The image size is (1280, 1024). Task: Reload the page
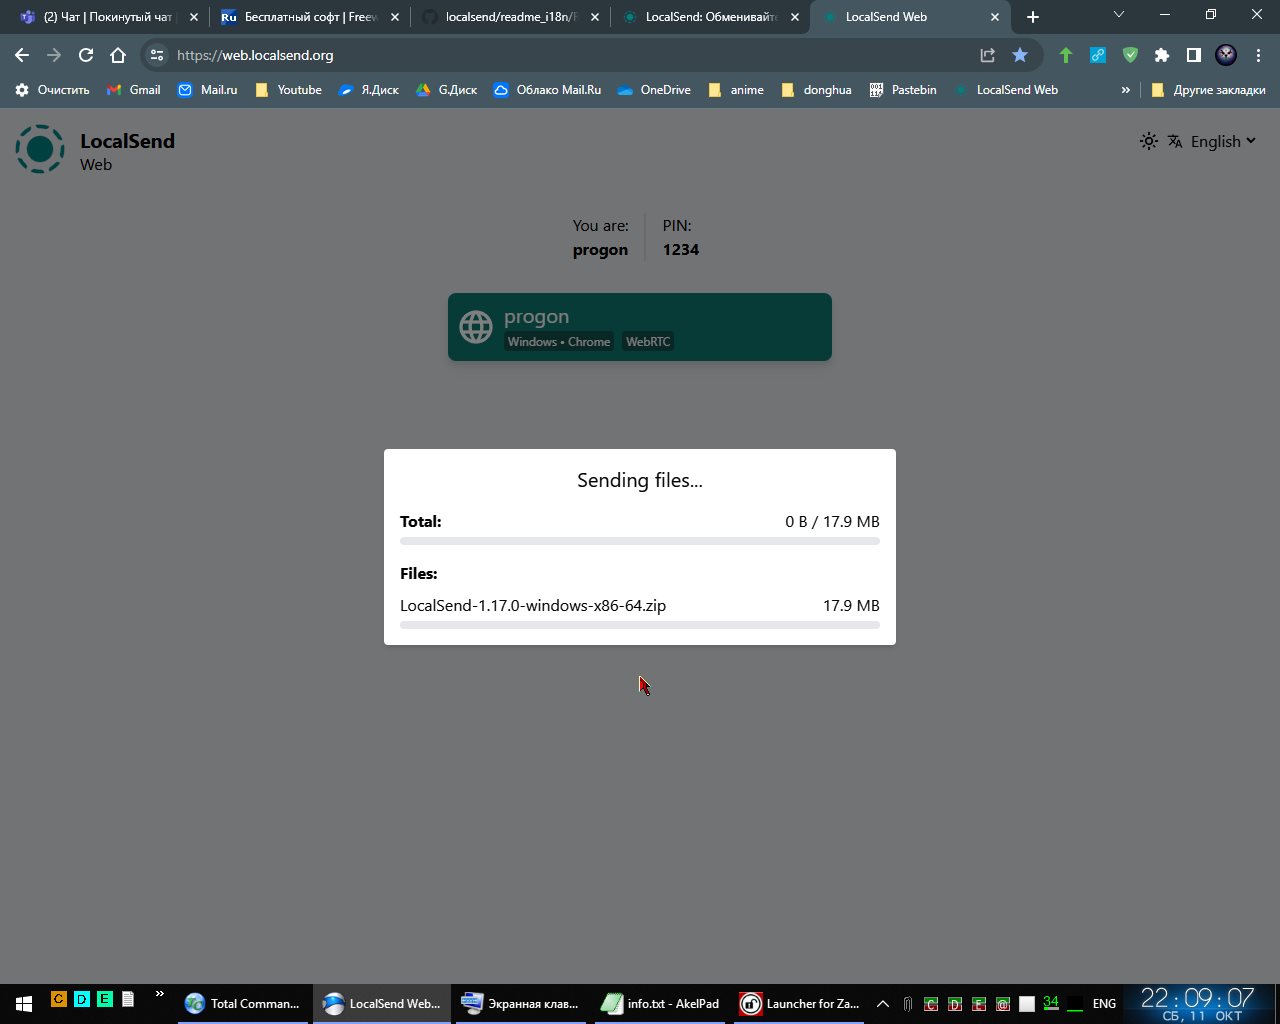(x=86, y=55)
